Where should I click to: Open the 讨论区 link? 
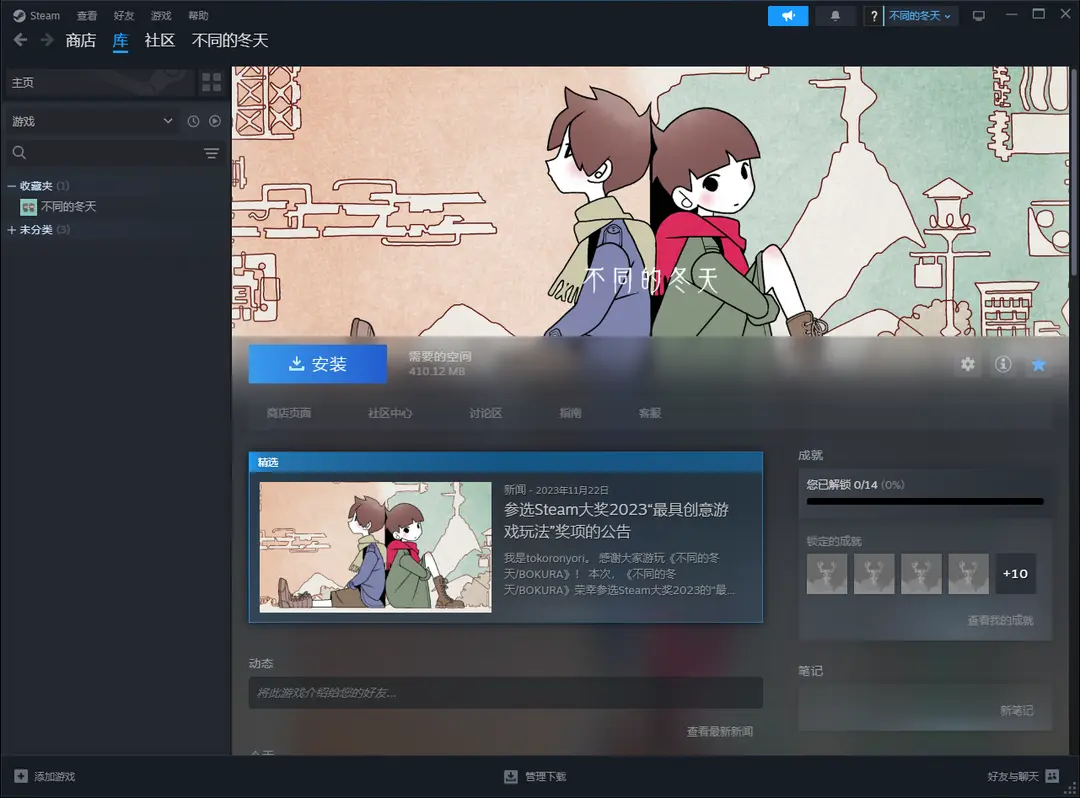[486, 413]
